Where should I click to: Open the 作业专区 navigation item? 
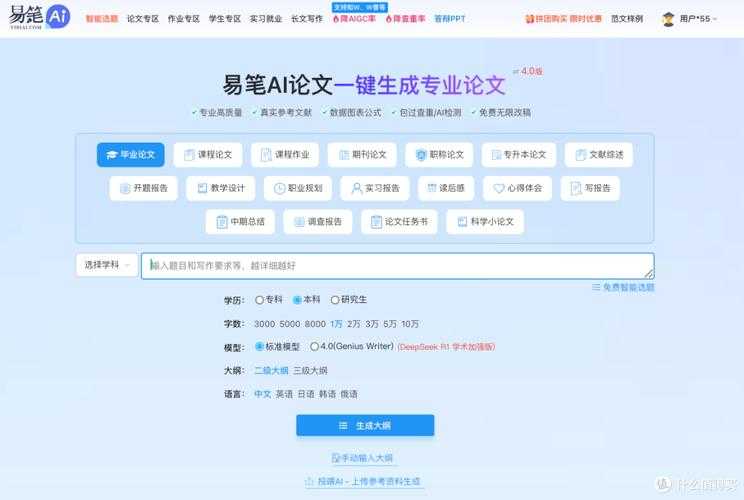(184, 19)
